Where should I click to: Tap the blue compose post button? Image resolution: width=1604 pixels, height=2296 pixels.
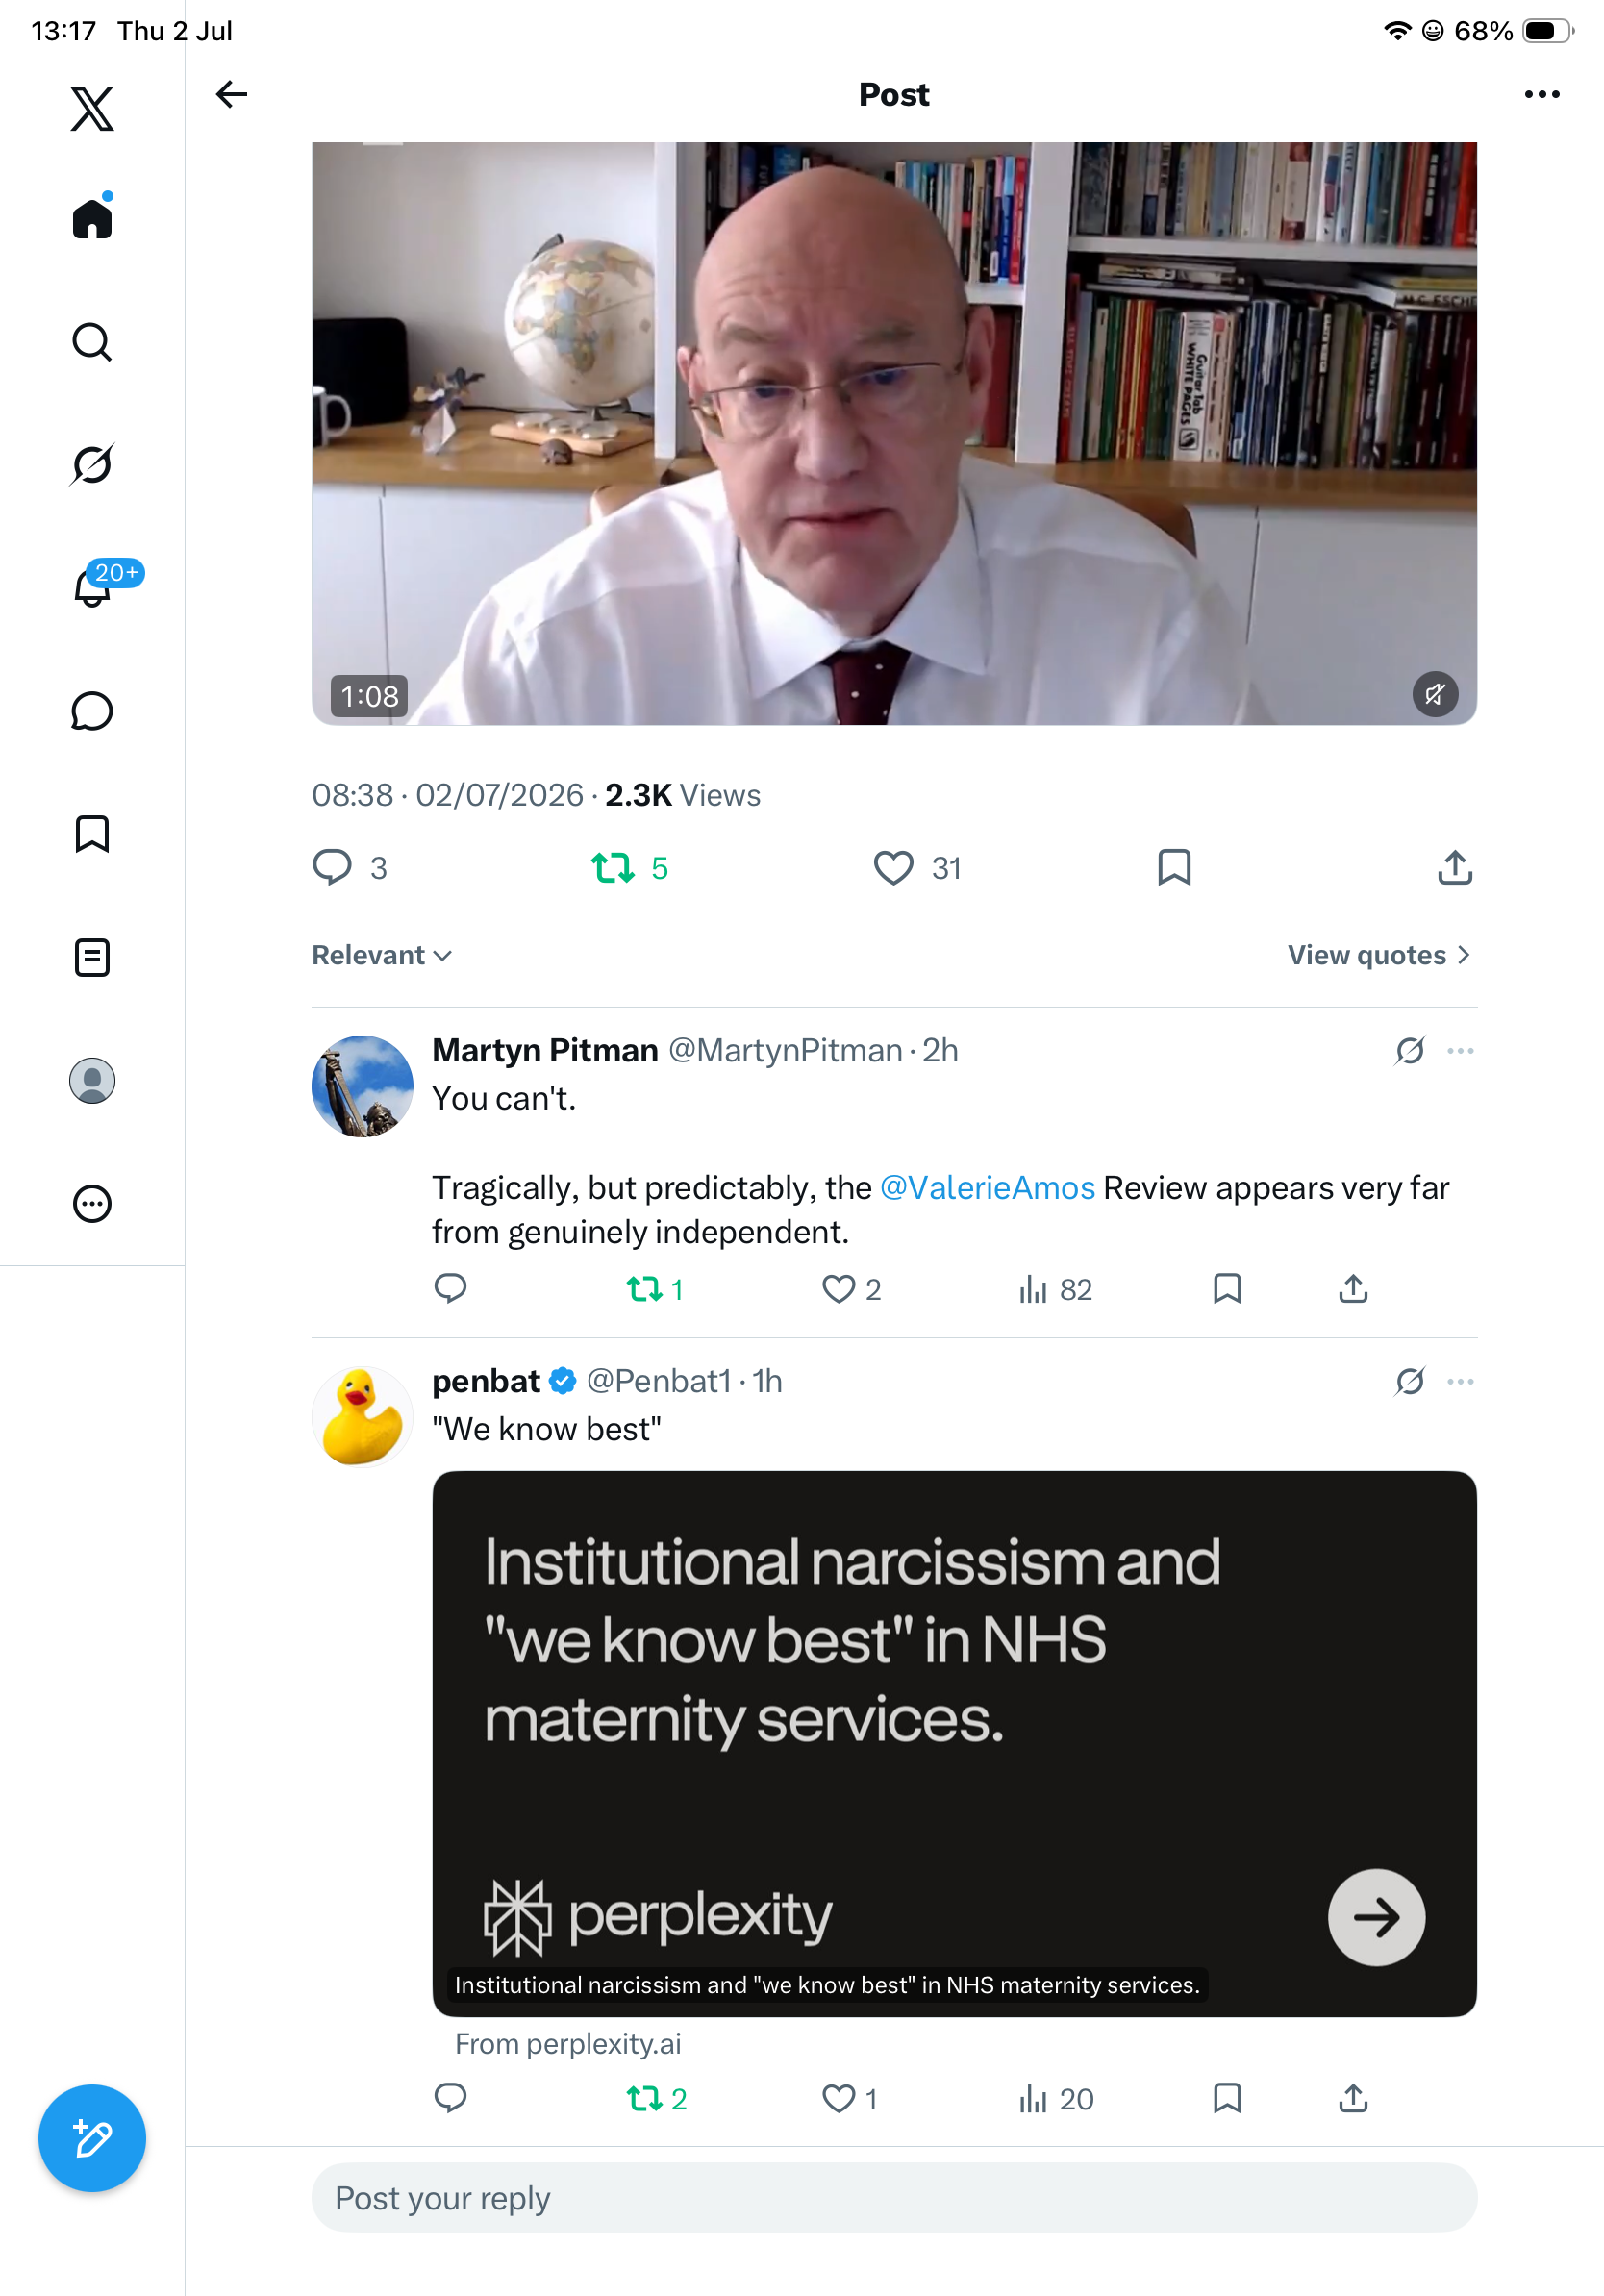pos(92,2138)
